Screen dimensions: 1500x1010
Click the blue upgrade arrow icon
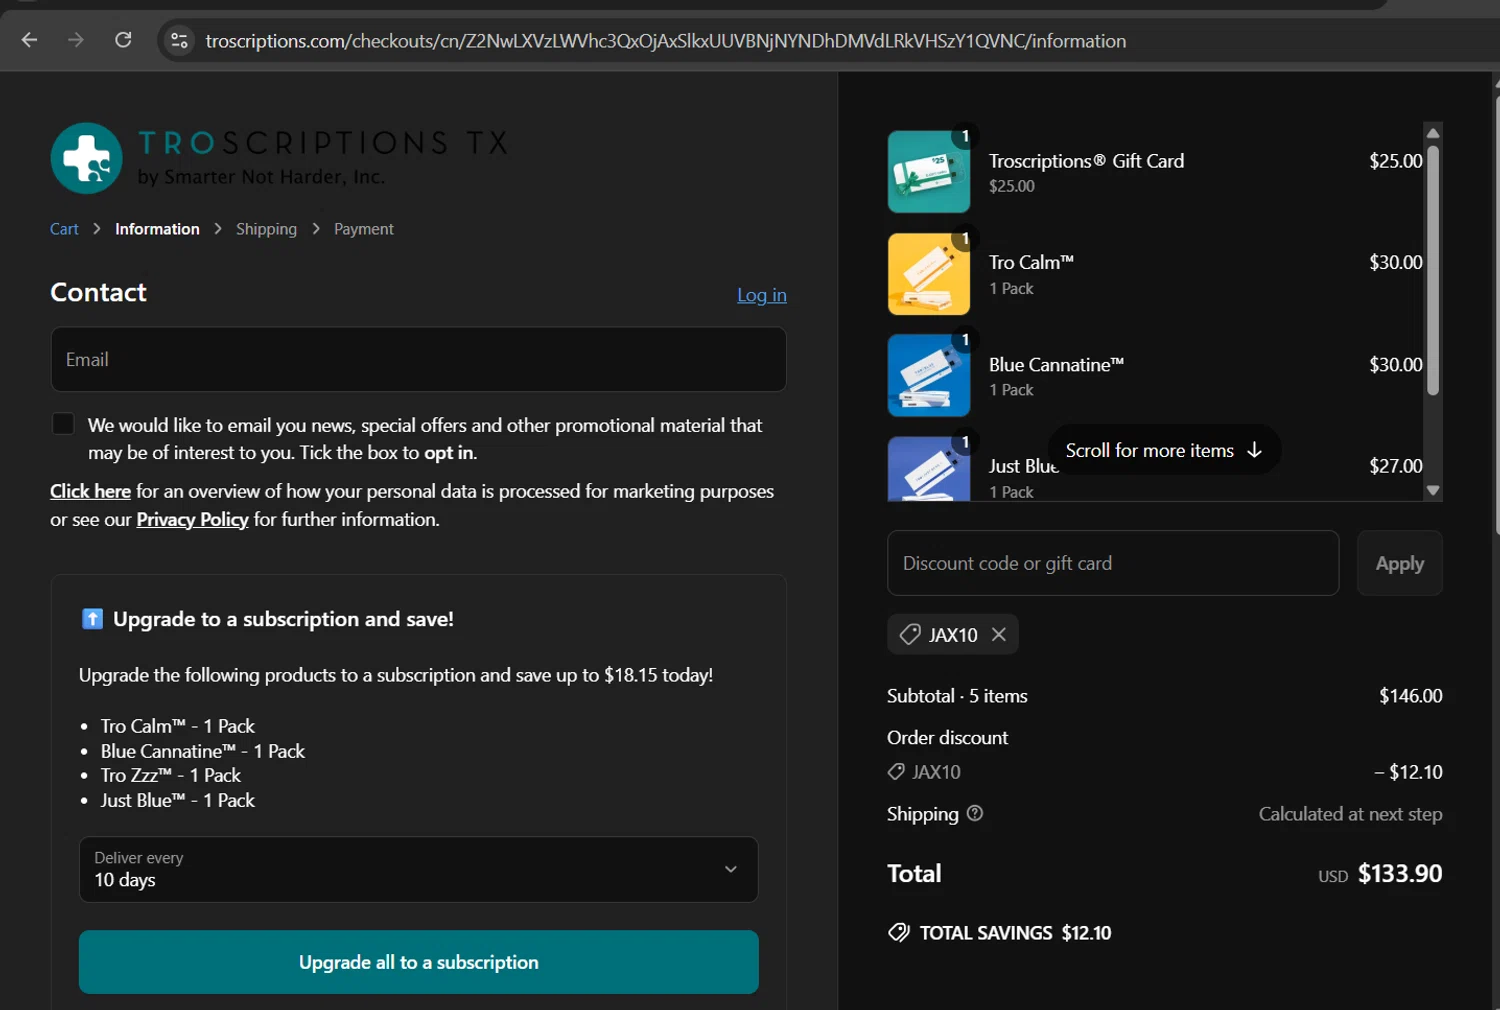click(92, 619)
